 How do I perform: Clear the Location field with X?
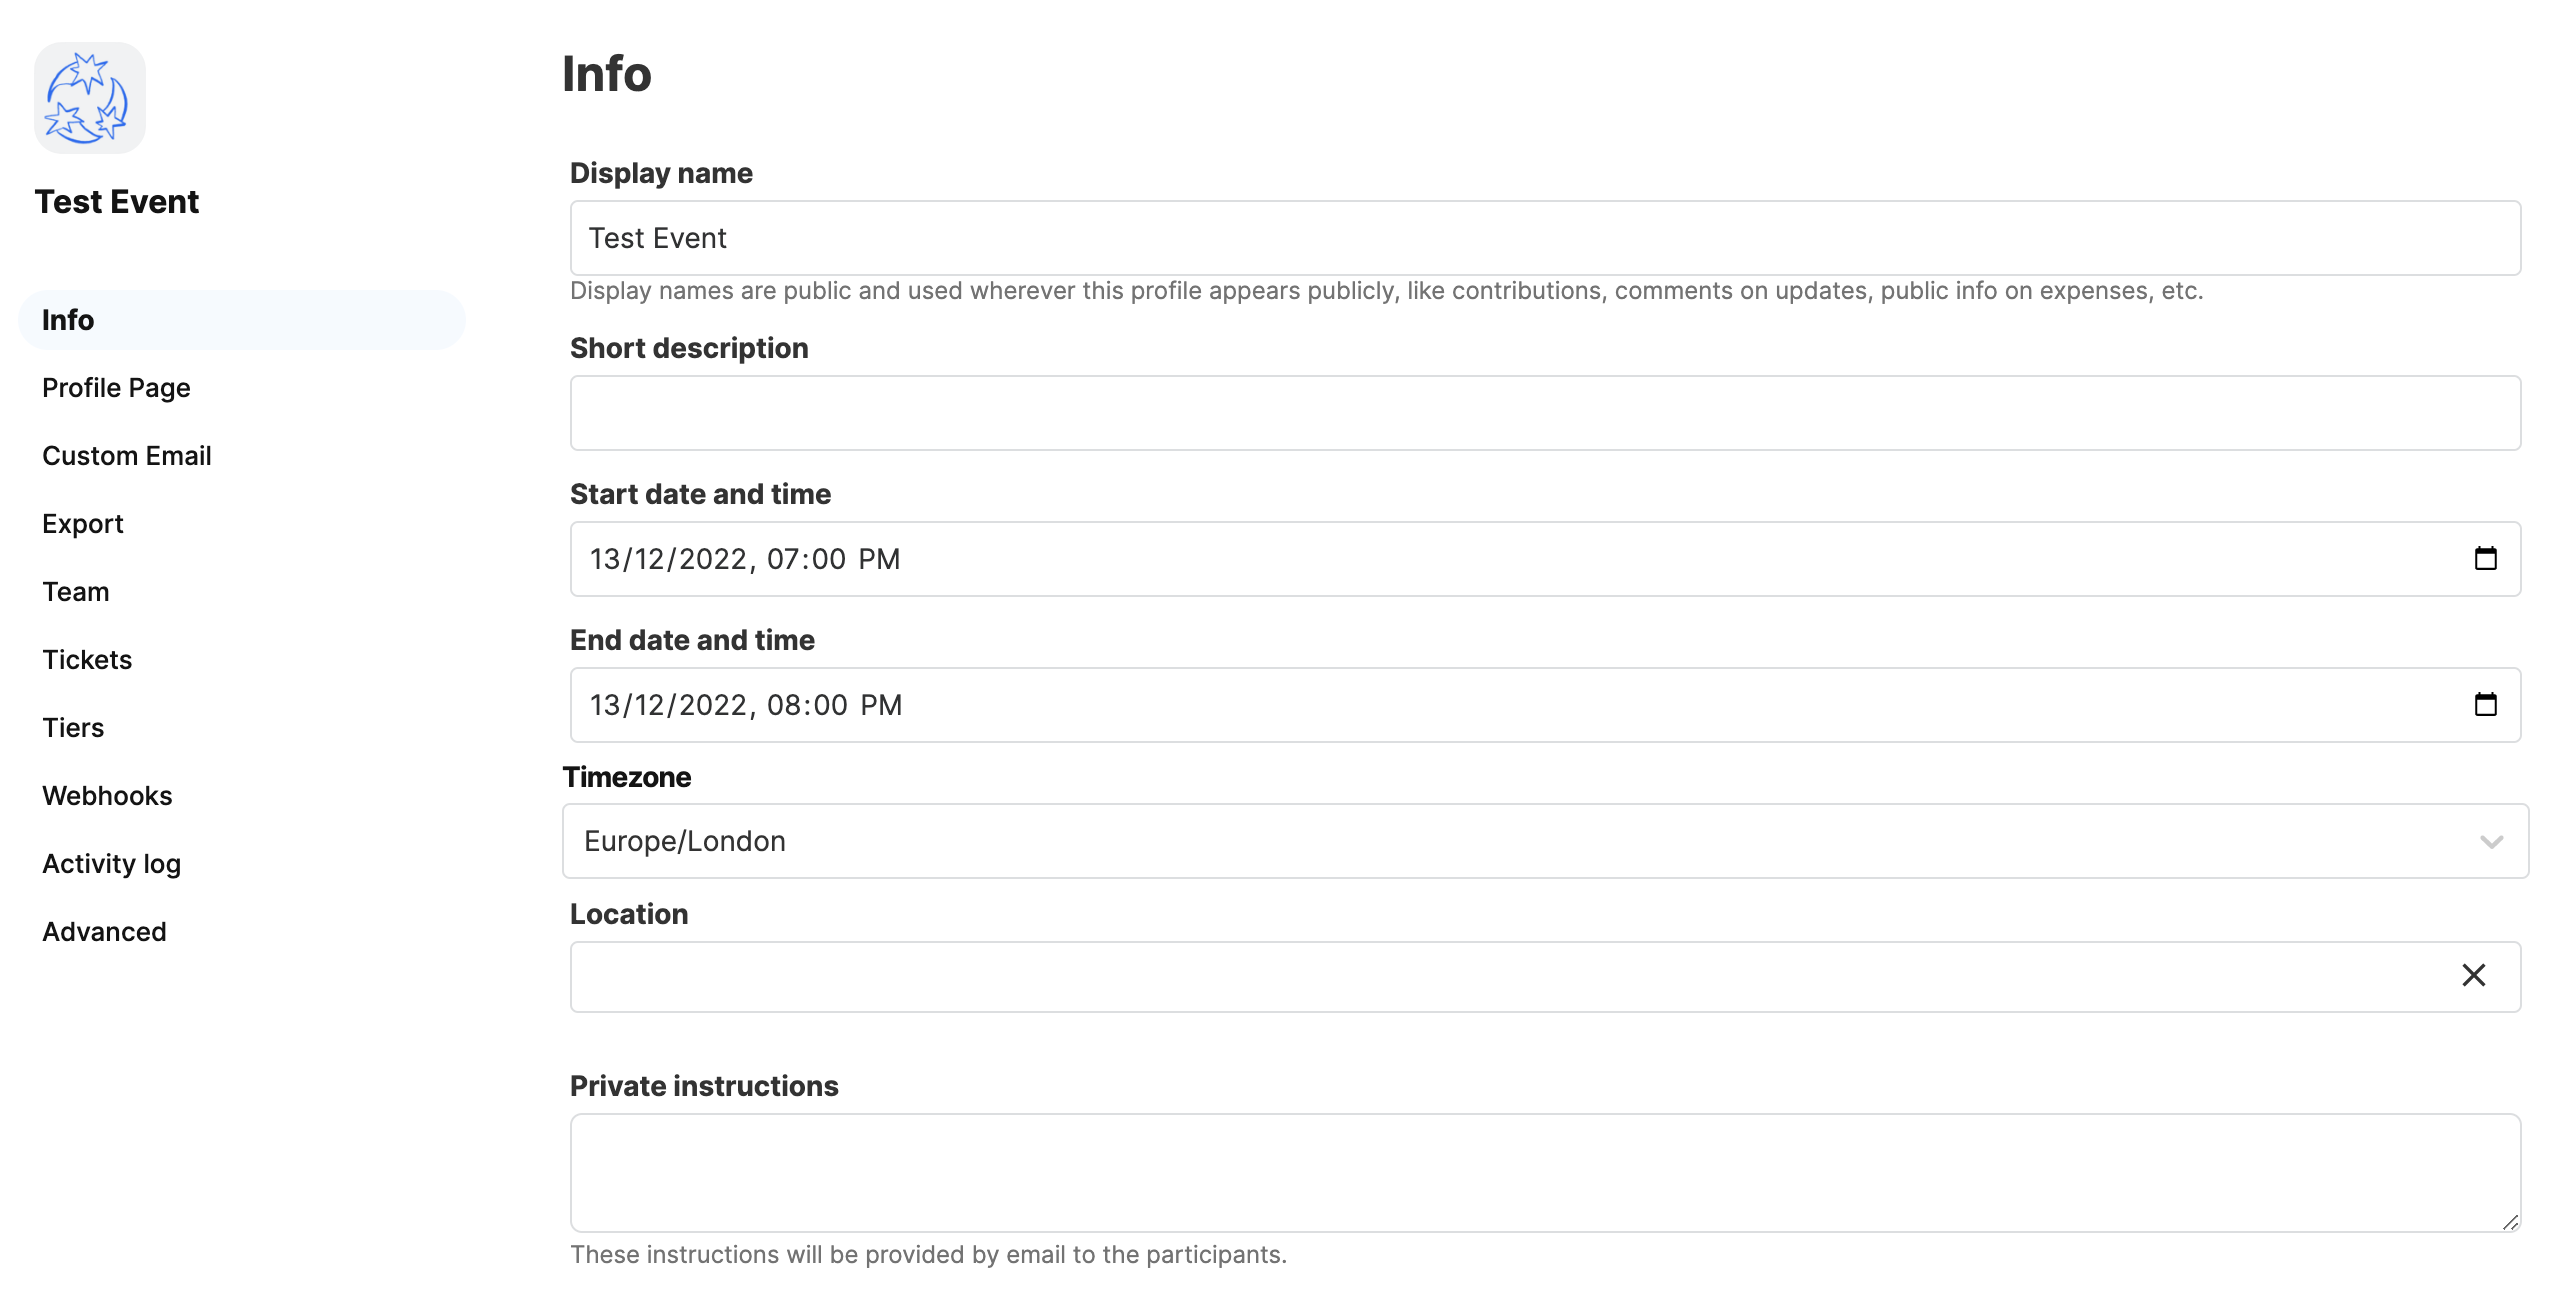(x=2473, y=976)
